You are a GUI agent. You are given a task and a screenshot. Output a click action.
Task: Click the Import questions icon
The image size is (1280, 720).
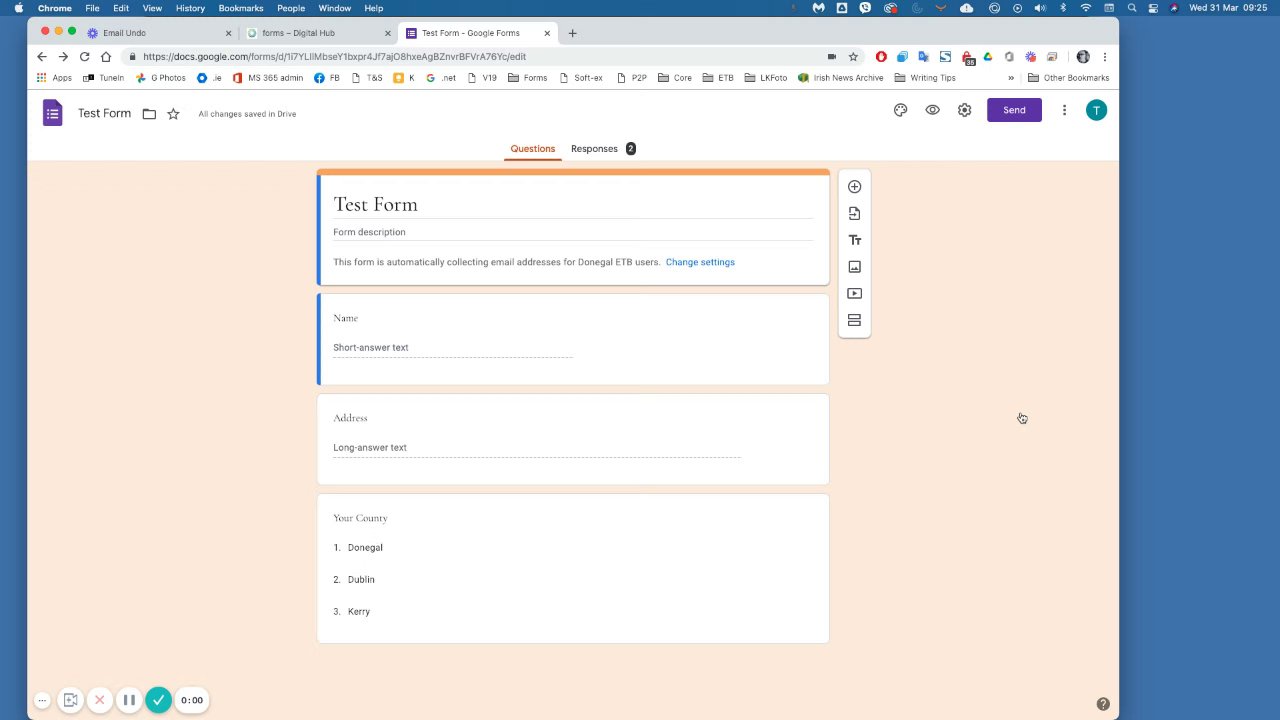[x=854, y=213]
